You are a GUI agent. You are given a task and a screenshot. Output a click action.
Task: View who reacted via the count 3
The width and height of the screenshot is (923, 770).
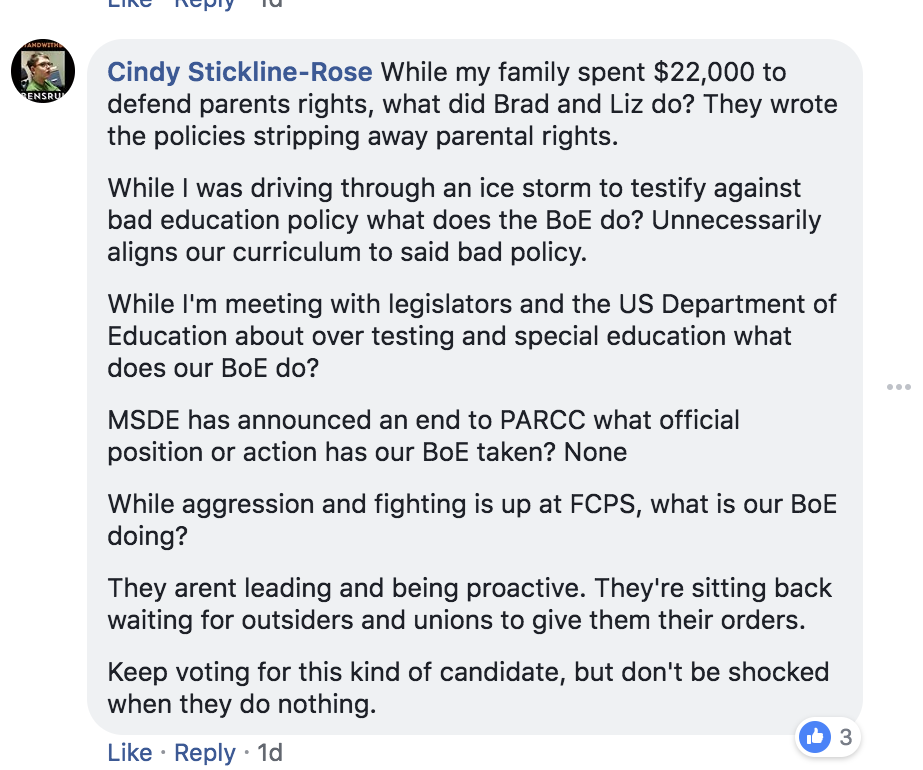point(845,738)
